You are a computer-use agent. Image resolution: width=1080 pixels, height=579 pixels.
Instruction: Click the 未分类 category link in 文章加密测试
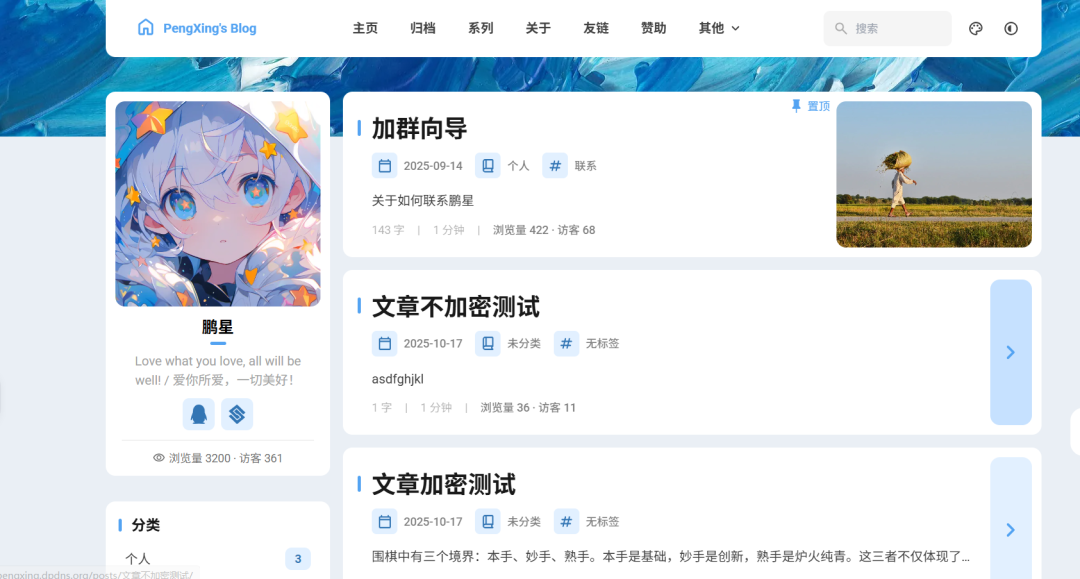point(523,522)
